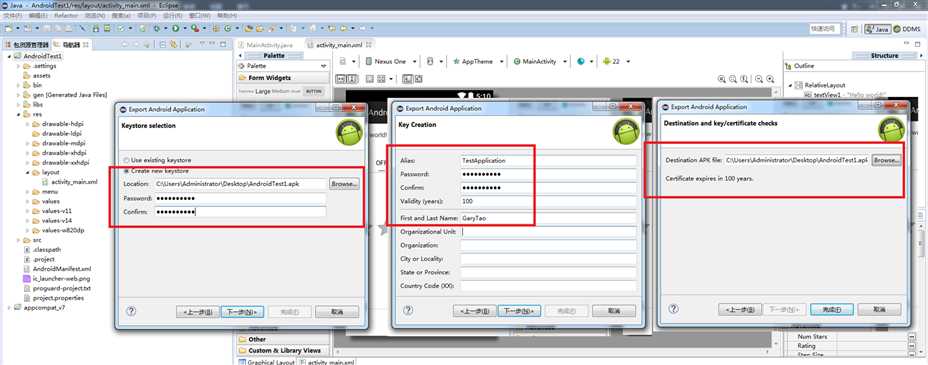This screenshot has height=365, width=928.
Task: Switch to the Java perspective
Action: [877, 28]
